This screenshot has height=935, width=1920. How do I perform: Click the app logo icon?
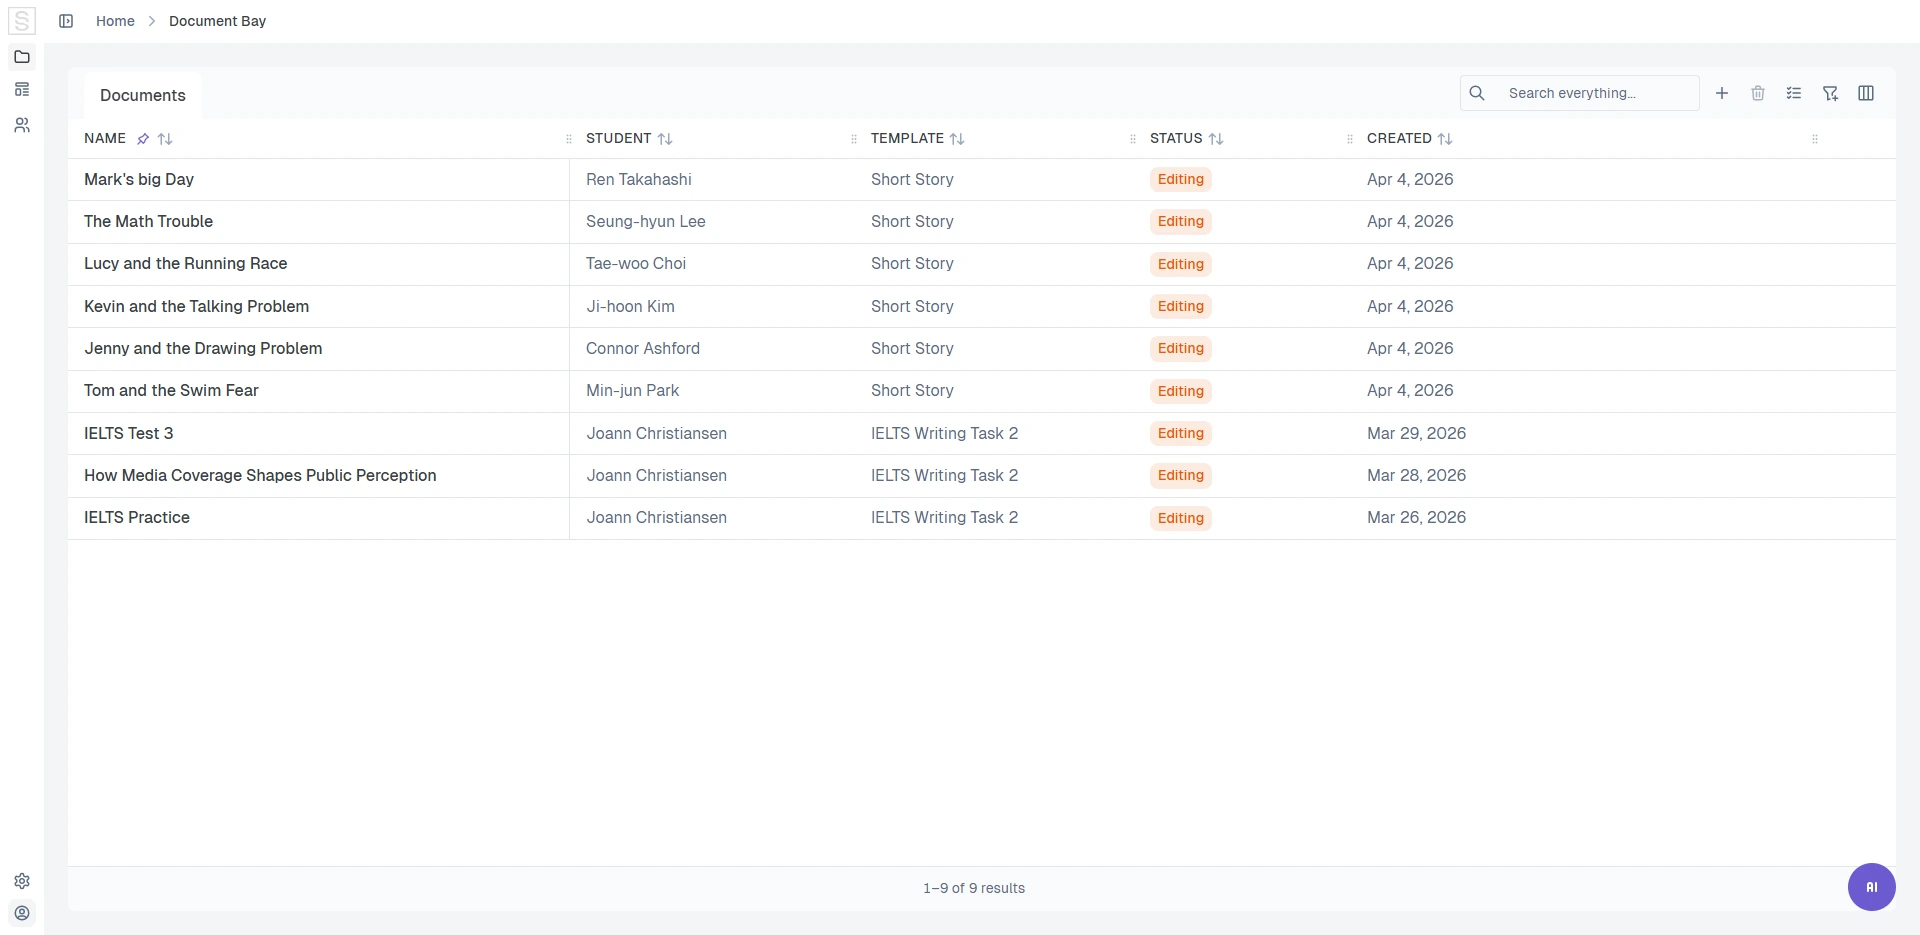[x=21, y=21]
